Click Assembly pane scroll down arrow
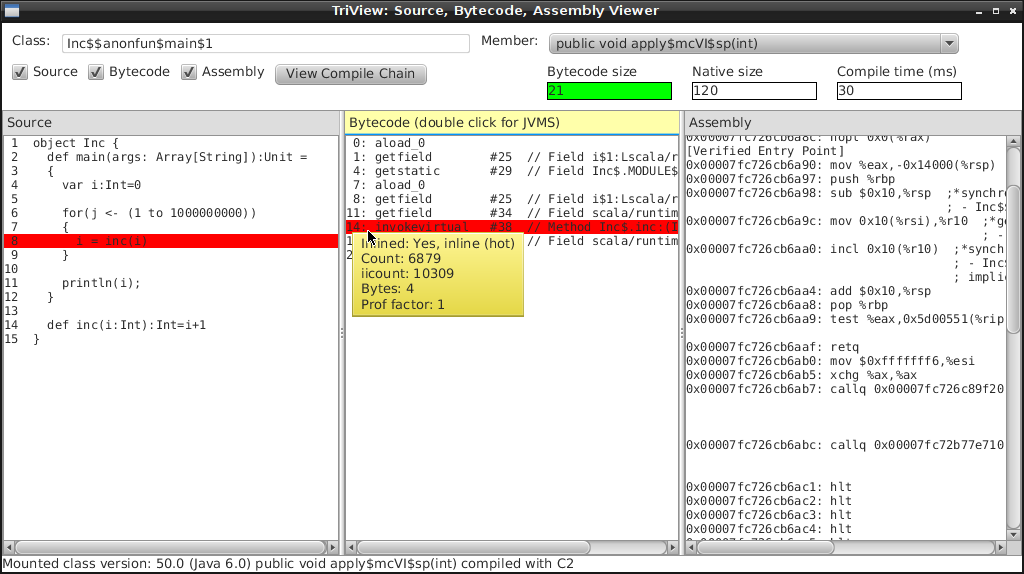The width and height of the screenshot is (1024, 574). tap(1013, 535)
